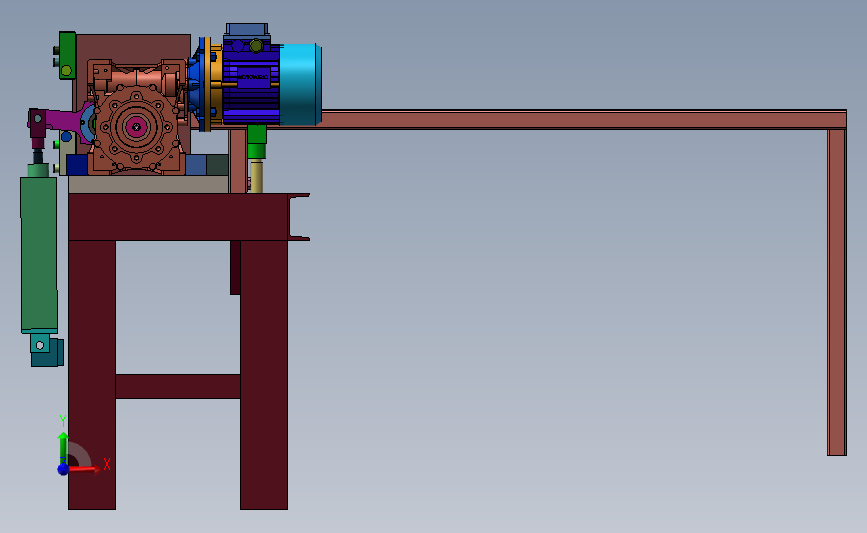Click the blue Z axis ball of the triad
Viewport: 867px width, 533px height.
pyautogui.click(x=63, y=469)
